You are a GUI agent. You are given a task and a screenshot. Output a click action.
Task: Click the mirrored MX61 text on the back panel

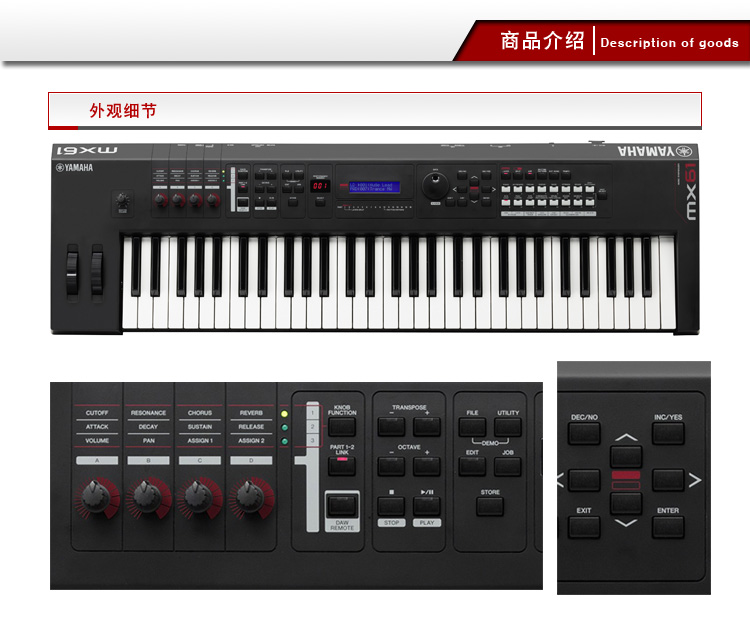point(87,150)
